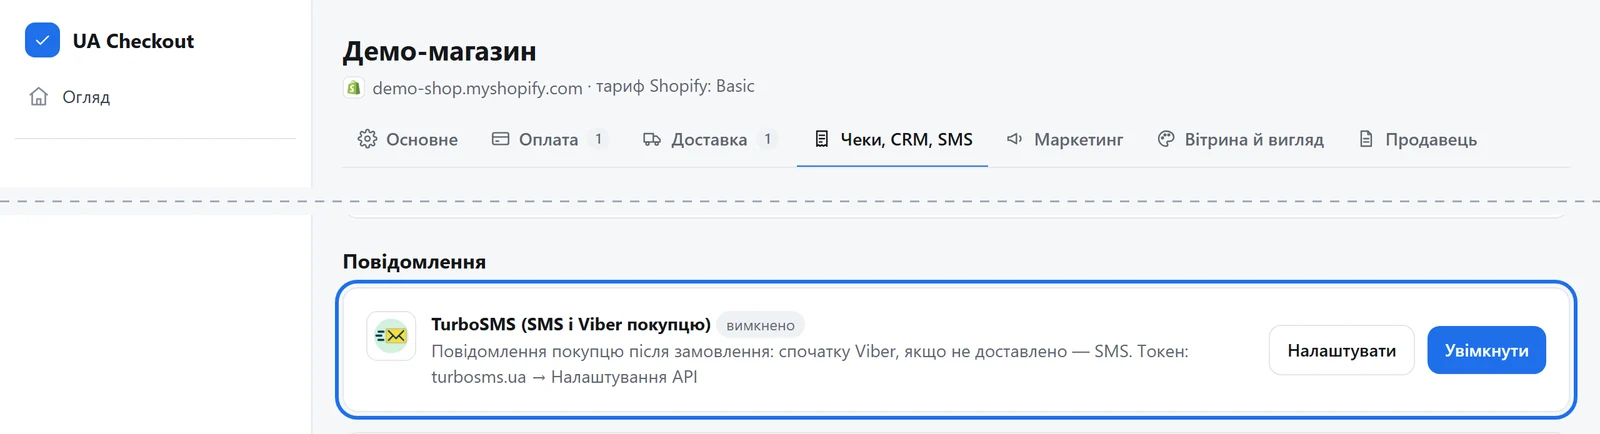This screenshot has height=434, width=1600.
Task: Enable TurboSMS with the Увімкнути button
Action: [1486, 350]
